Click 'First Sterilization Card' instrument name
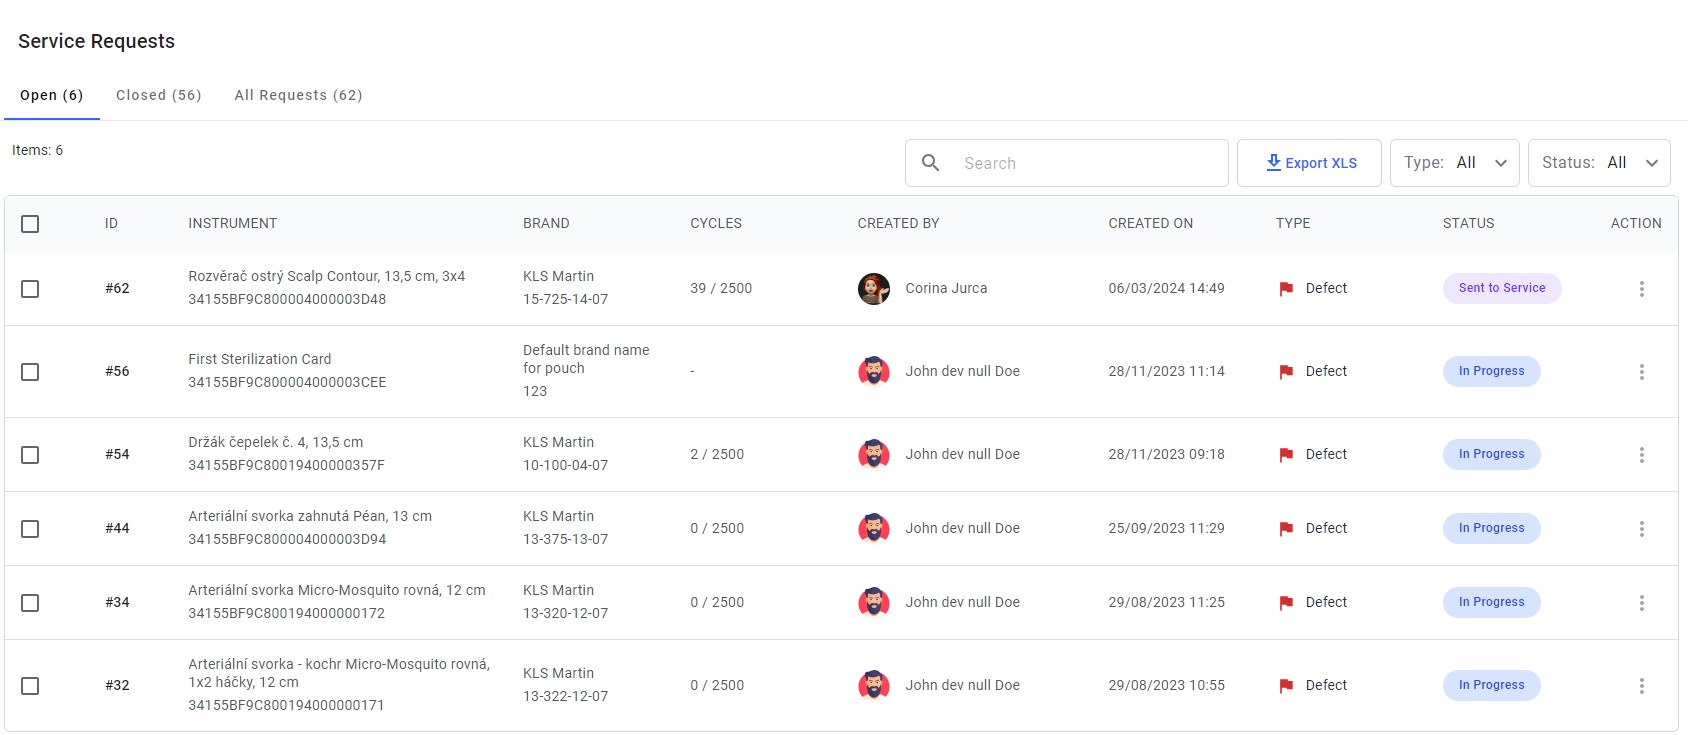The width and height of the screenshot is (1688, 735). 259,359
